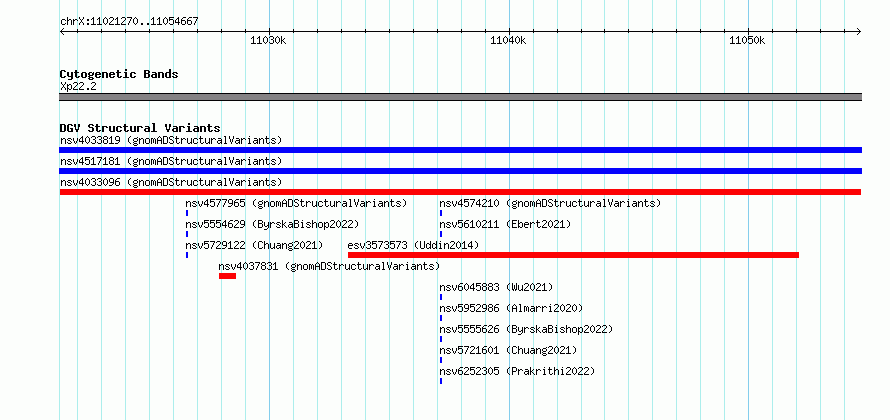Viewport: 890px width, 420px height.
Task: Click the small blue marker under nsv5555626
Action: [440, 339]
